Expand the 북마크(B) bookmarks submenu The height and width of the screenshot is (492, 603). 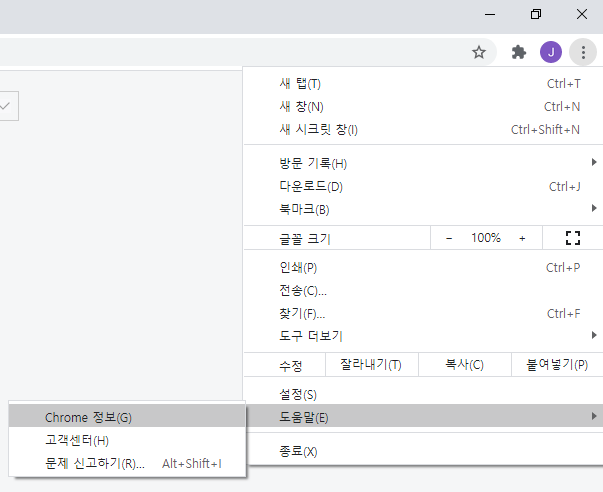click(423, 210)
